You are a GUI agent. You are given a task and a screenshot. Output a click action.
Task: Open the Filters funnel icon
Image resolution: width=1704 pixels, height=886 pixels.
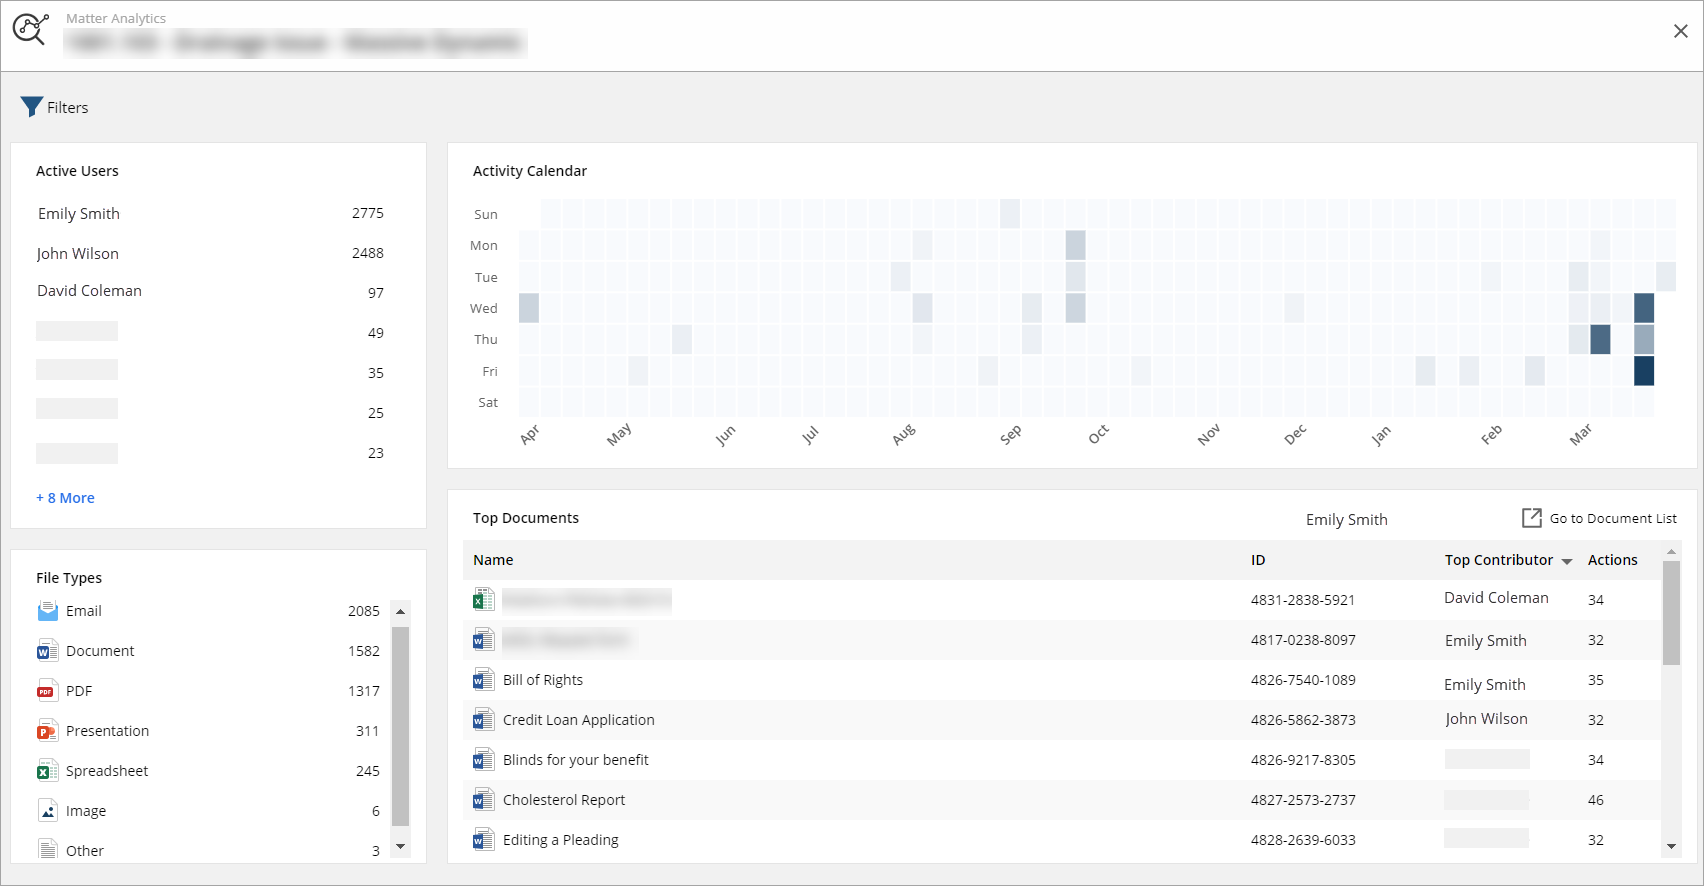tap(32, 107)
